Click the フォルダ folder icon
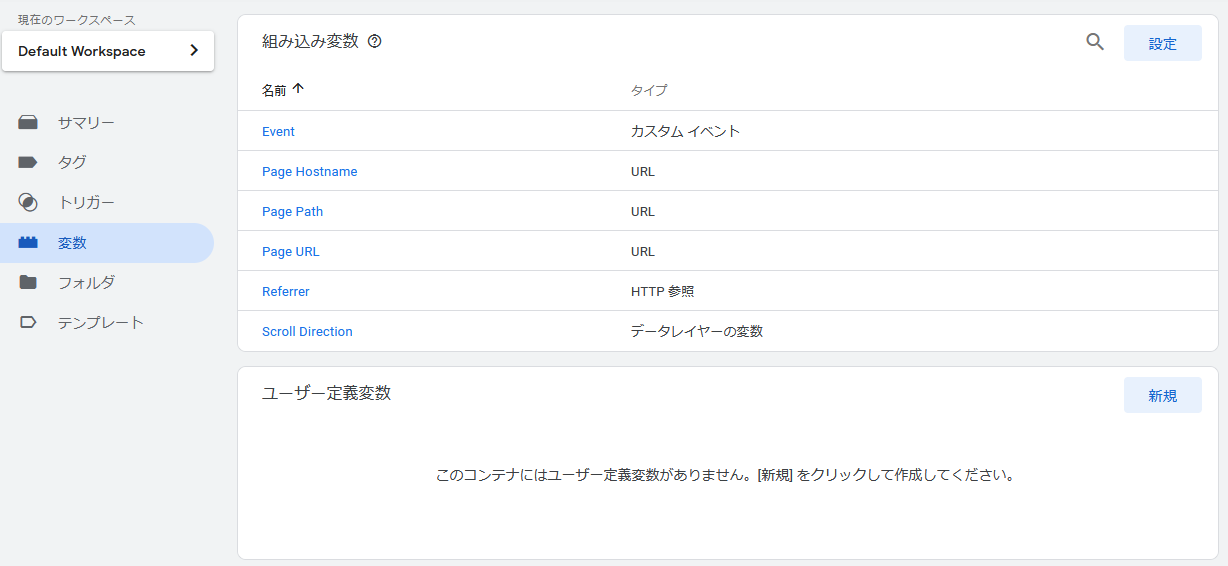 pyautogui.click(x=28, y=283)
